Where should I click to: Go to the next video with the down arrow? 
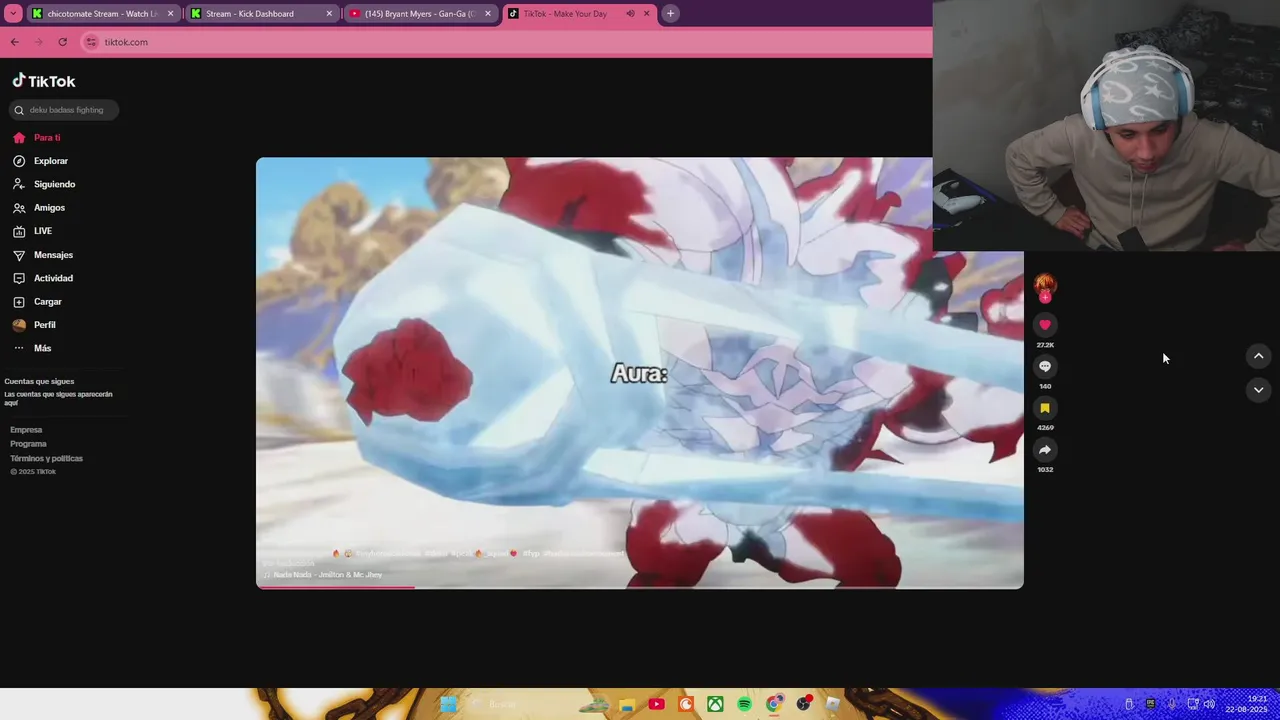pyautogui.click(x=1258, y=390)
